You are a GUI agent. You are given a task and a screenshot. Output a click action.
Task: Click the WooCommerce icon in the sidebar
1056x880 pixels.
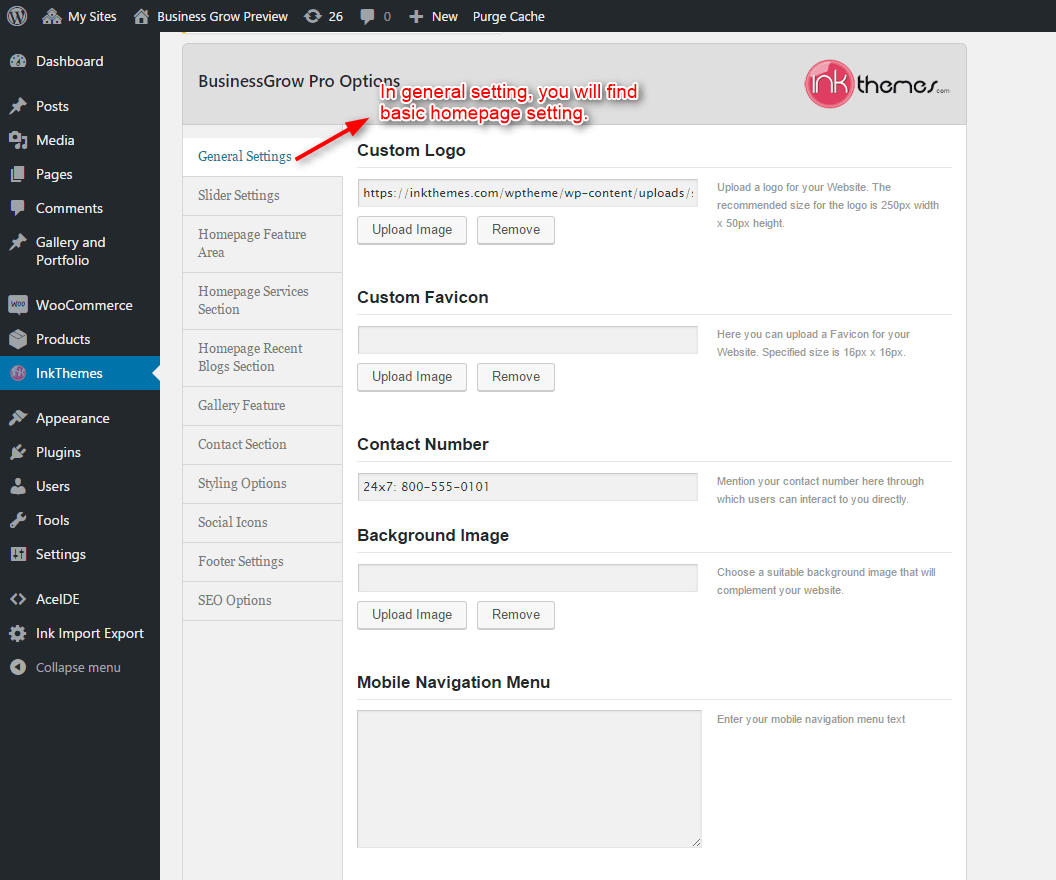pyautogui.click(x=18, y=305)
